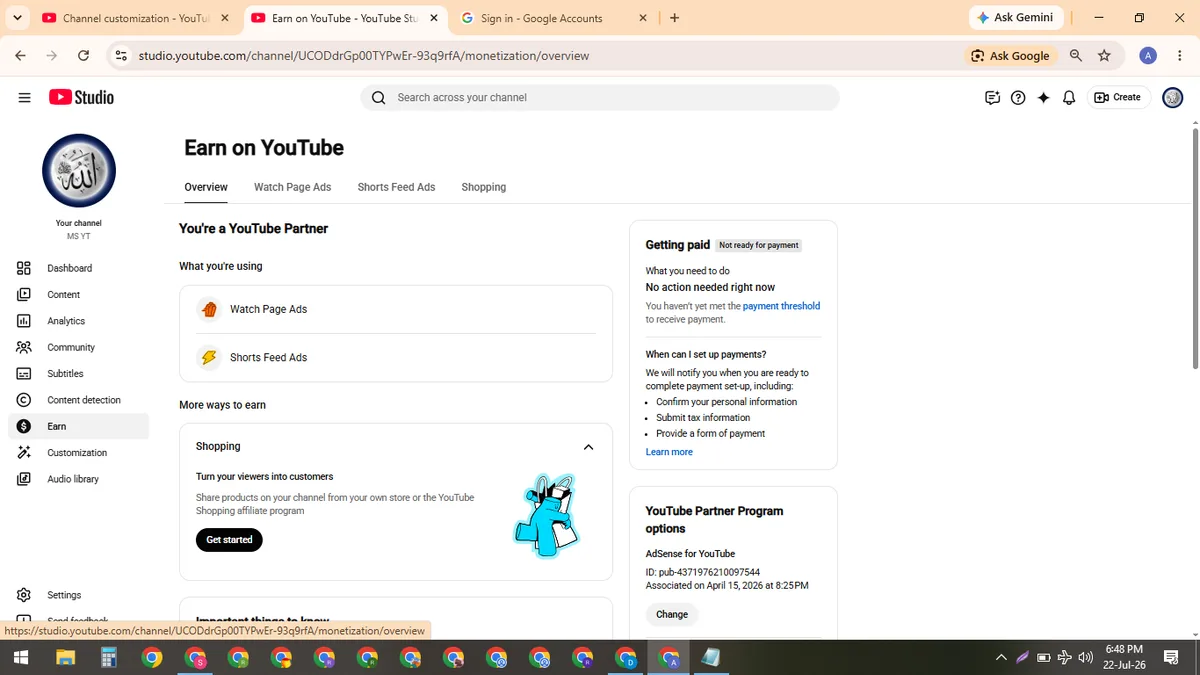The height and width of the screenshot is (675, 1200).
Task: Click the Shorts Feed Ads row label
Action: pos(268,357)
